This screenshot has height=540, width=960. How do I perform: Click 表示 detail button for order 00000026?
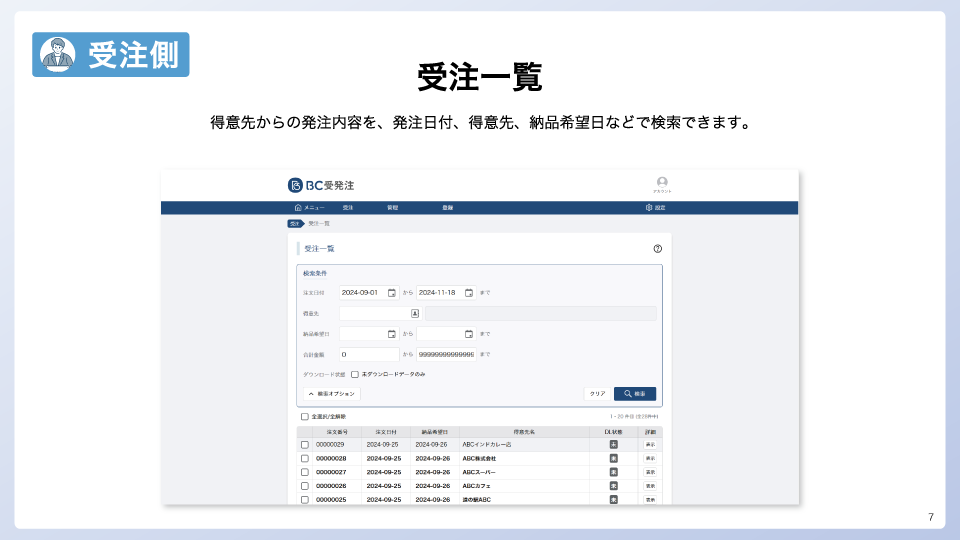[650, 486]
